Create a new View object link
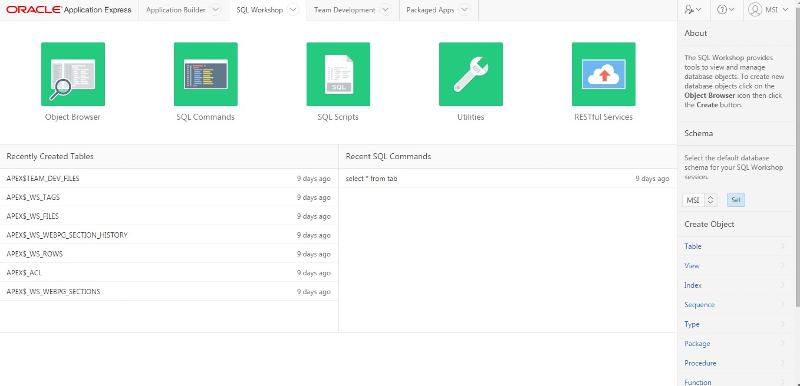Screen dimensions: 800x386 692,266
